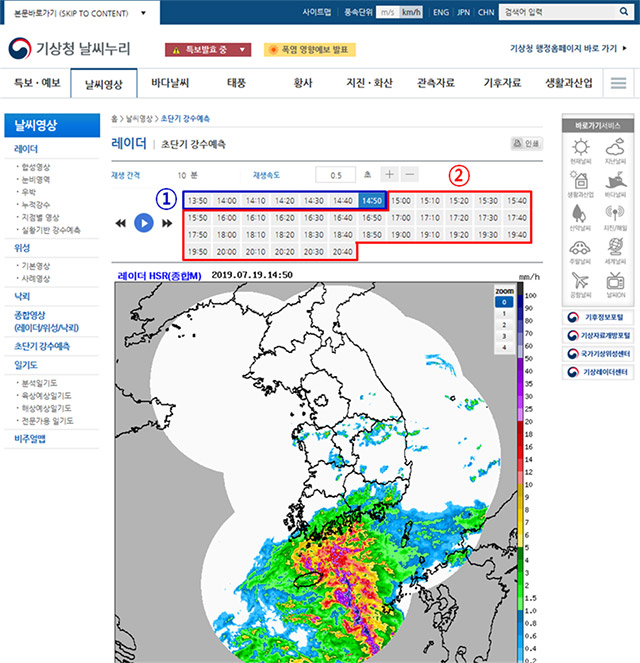The height and width of the screenshot is (663, 640).
Task: Open the 황사 menu
Action: click(303, 83)
